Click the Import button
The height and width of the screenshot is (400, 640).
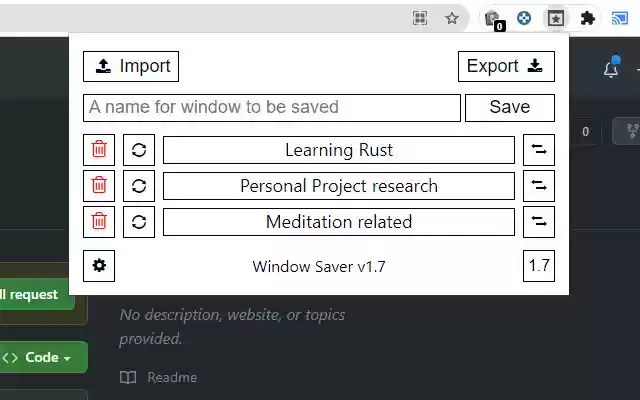[x=131, y=66]
